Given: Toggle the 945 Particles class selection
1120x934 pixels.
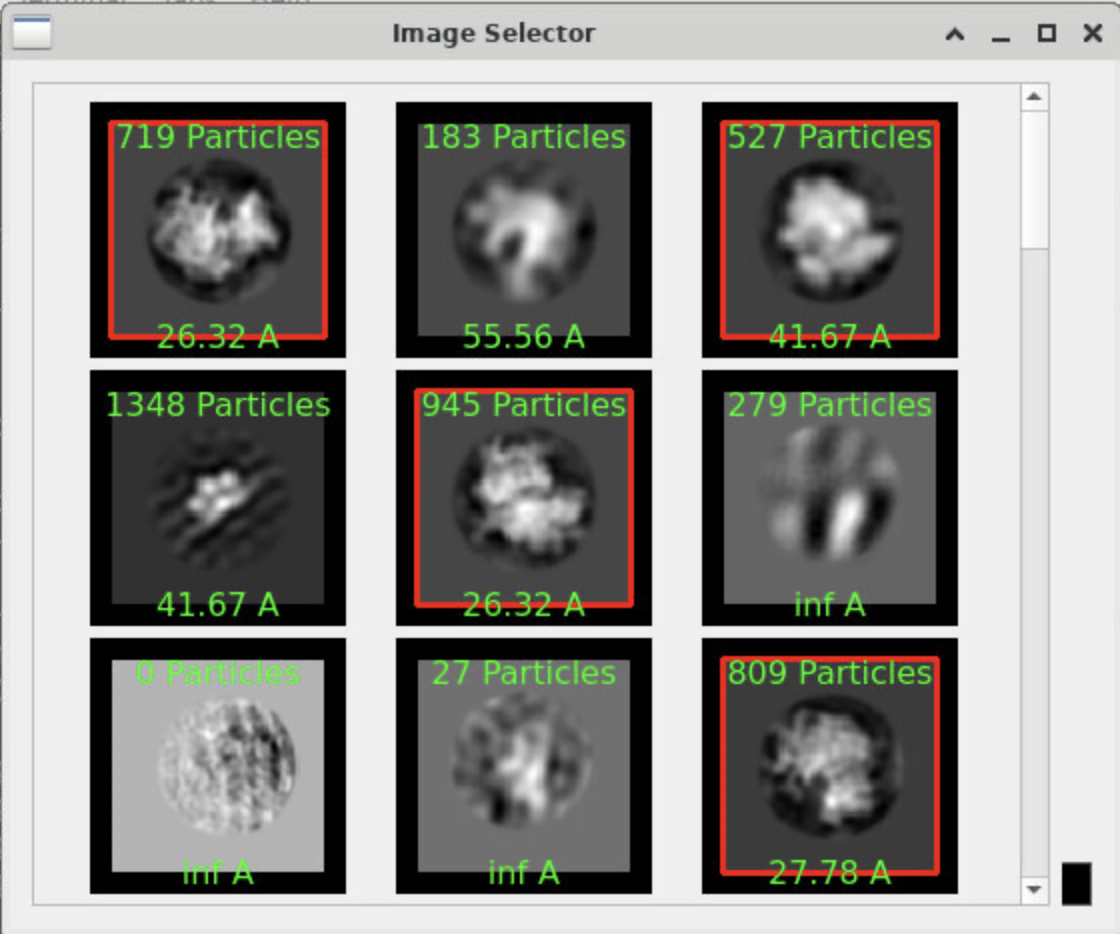Looking at the screenshot, I should tap(524, 498).
